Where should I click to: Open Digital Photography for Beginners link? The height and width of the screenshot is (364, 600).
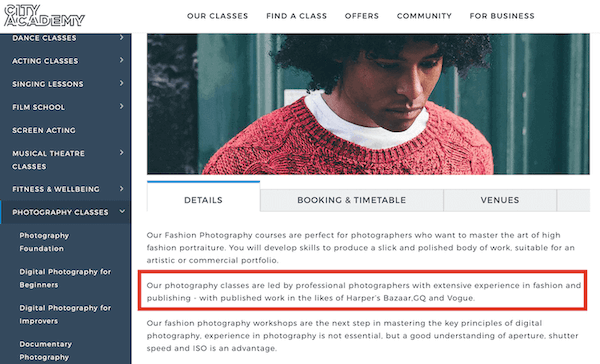65,278
